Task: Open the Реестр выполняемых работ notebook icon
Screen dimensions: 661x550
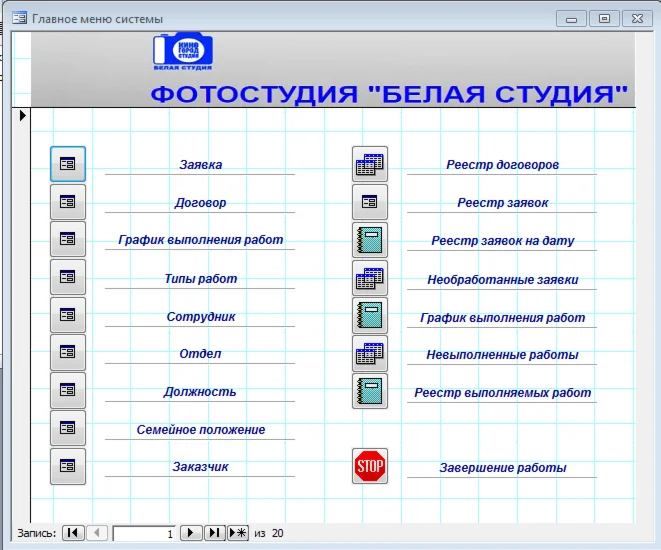Action: tap(370, 391)
